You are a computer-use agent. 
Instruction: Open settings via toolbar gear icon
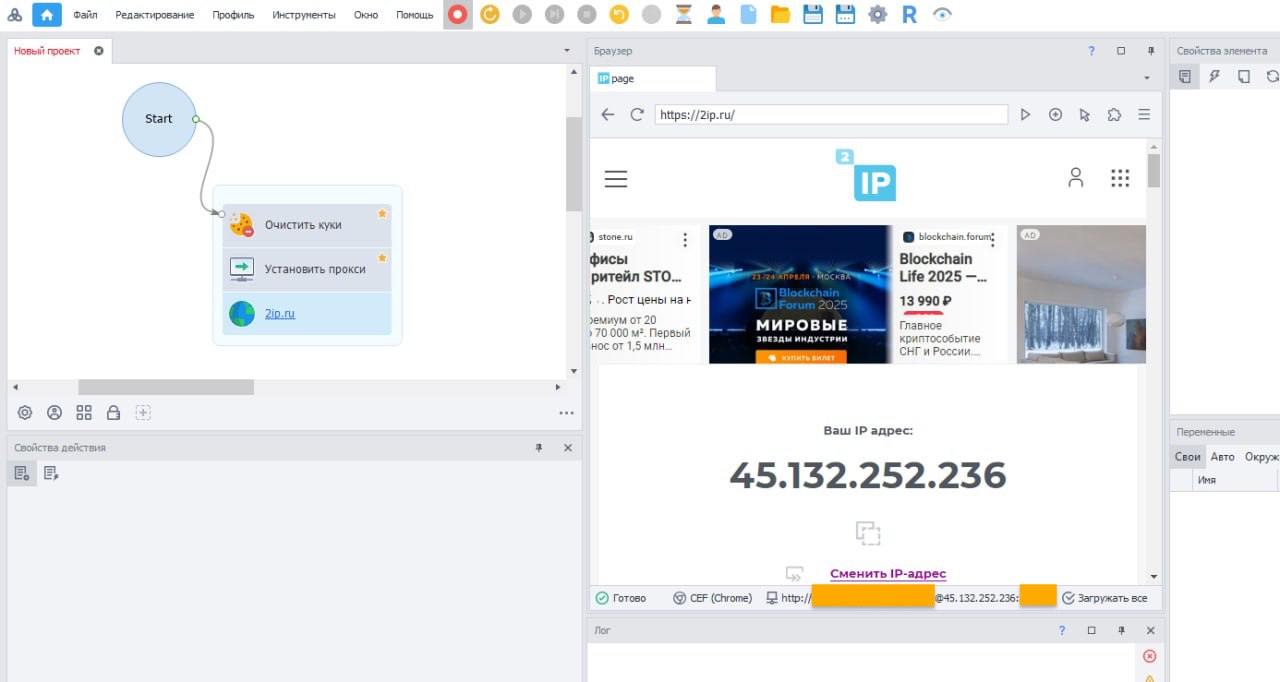pos(877,15)
